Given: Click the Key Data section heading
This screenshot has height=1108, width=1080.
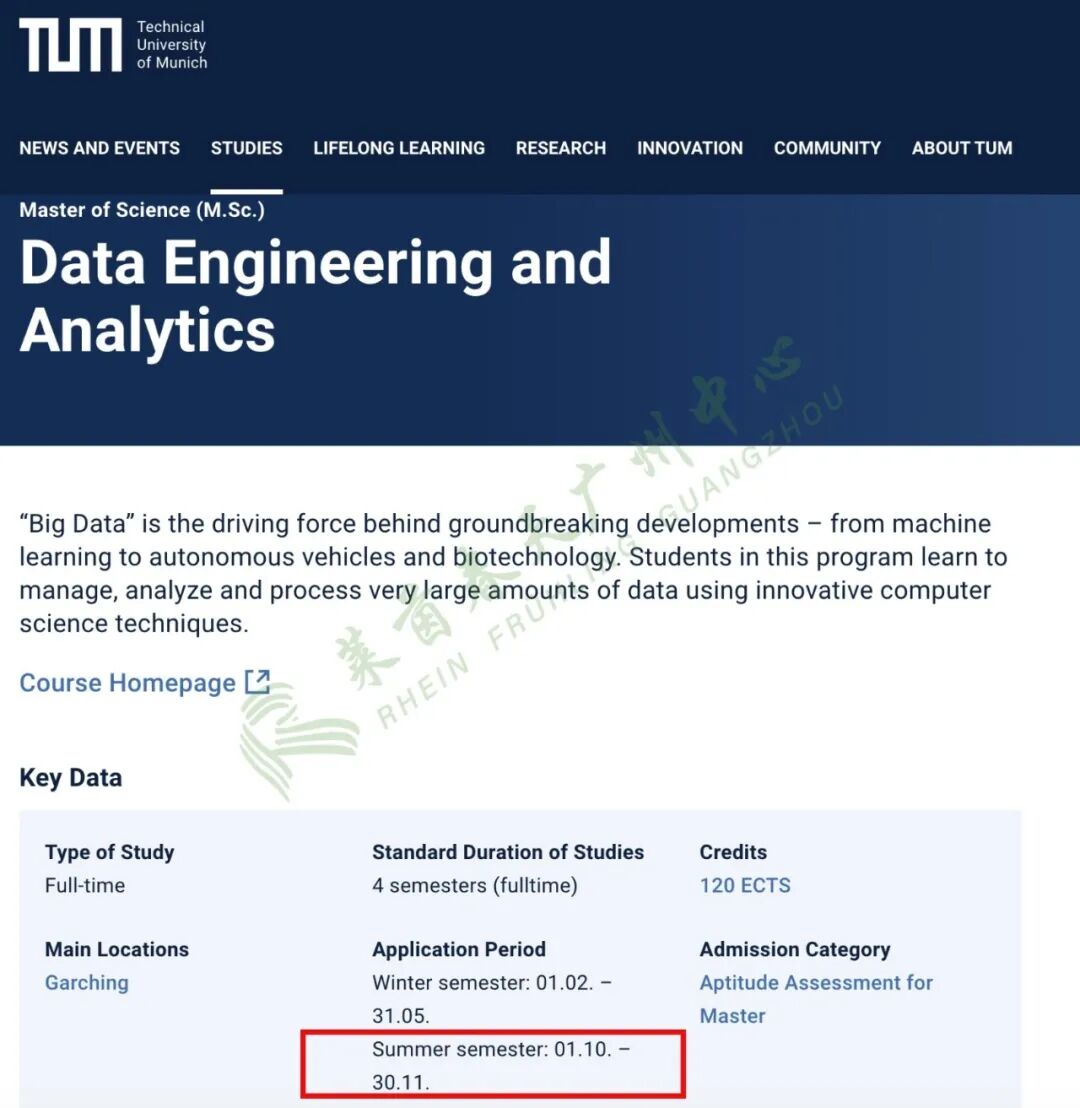Looking at the screenshot, I should pos(71,778).
